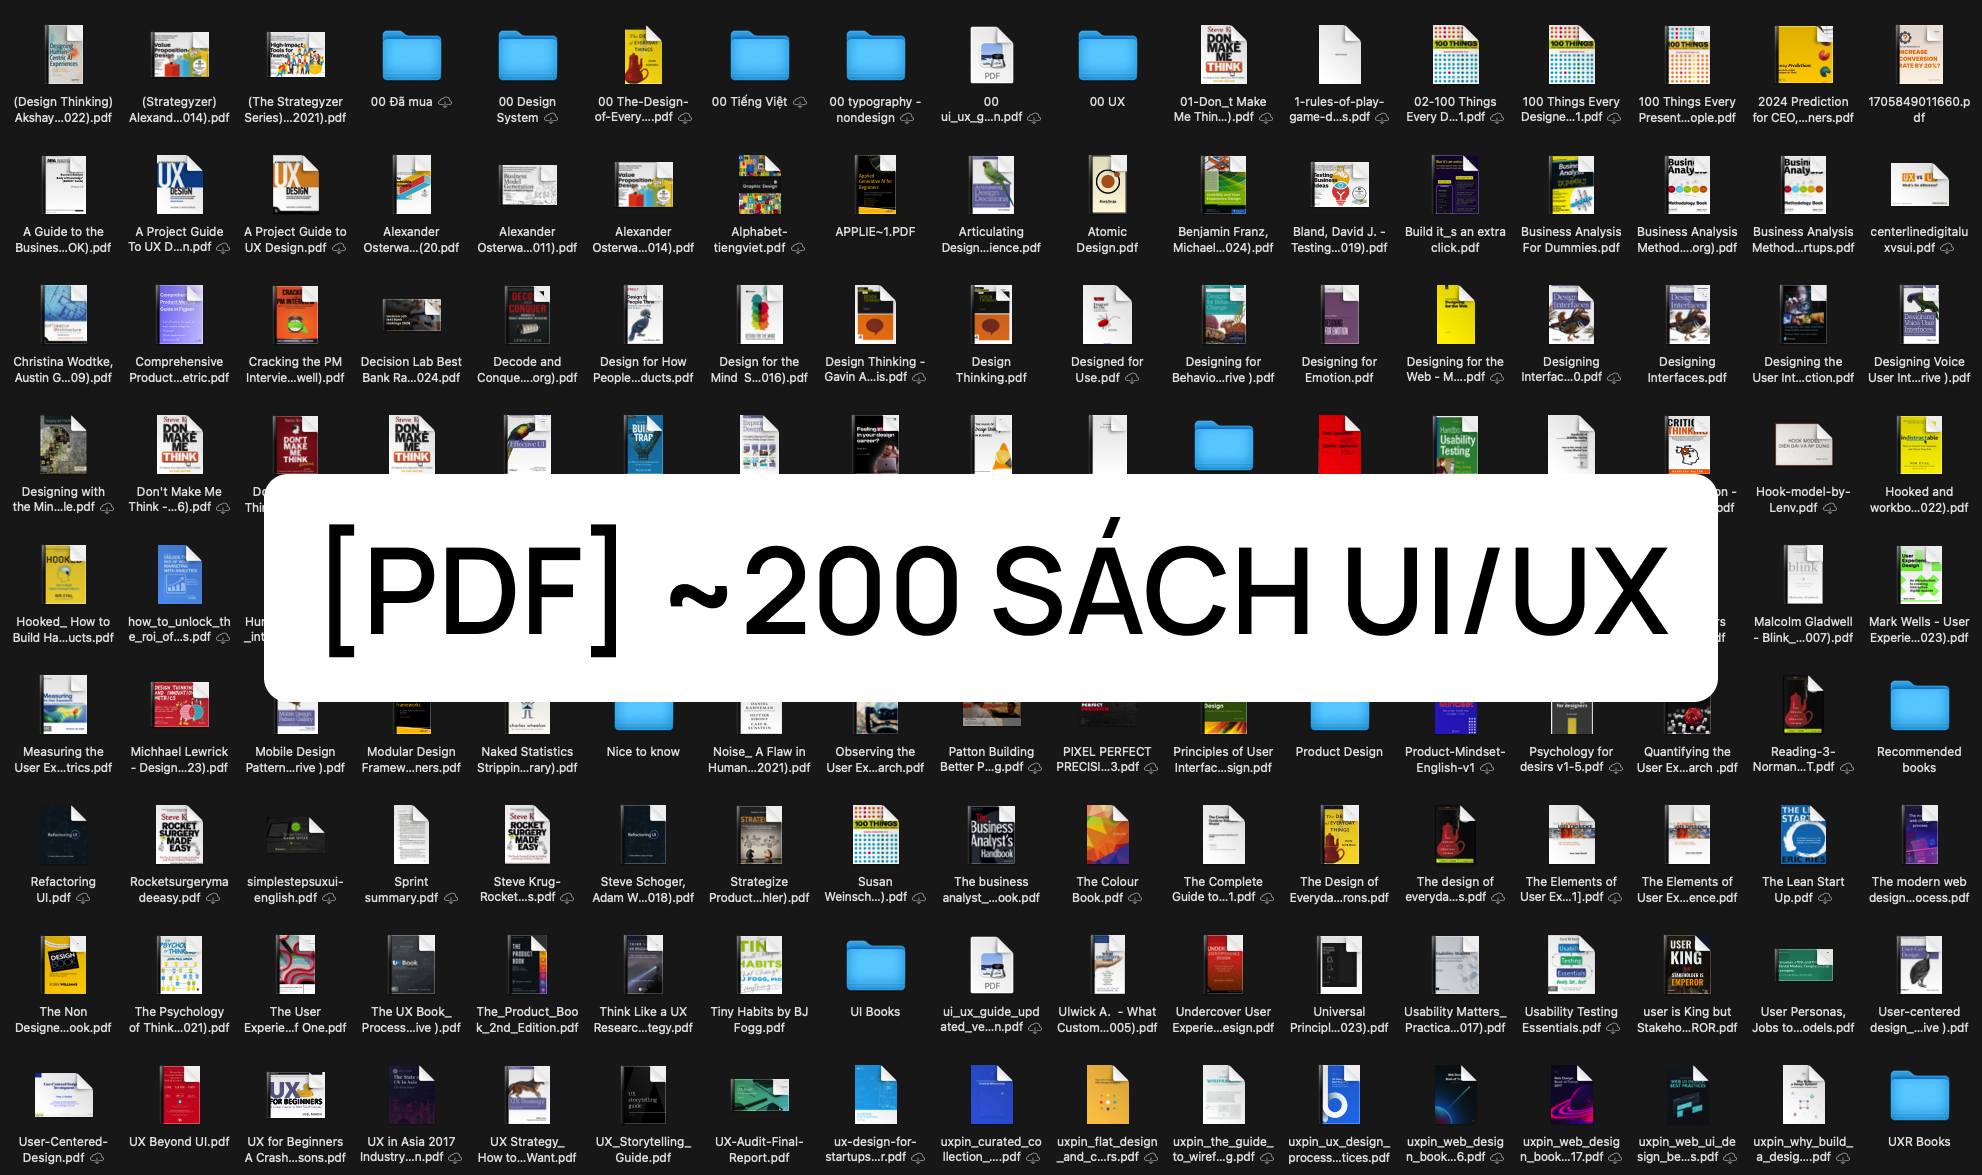Viewport: 1982px width, 1175px height.
Task: Select '2024 Prediction for CEO' PDF thumbnail
Action: click(1804, 55)
